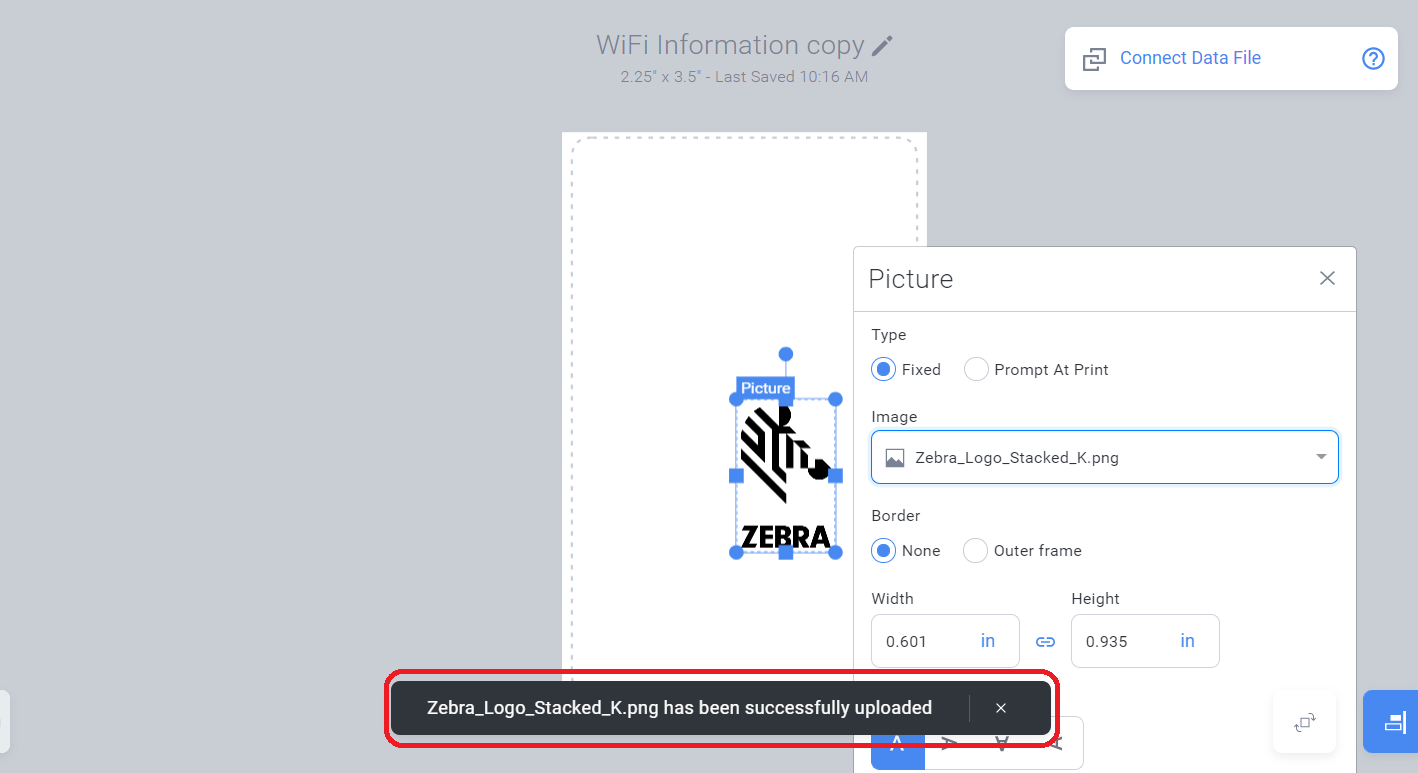
Task: Click the link icon between Width and Height
Action: pyautogui.click(x=1045, y=641)
